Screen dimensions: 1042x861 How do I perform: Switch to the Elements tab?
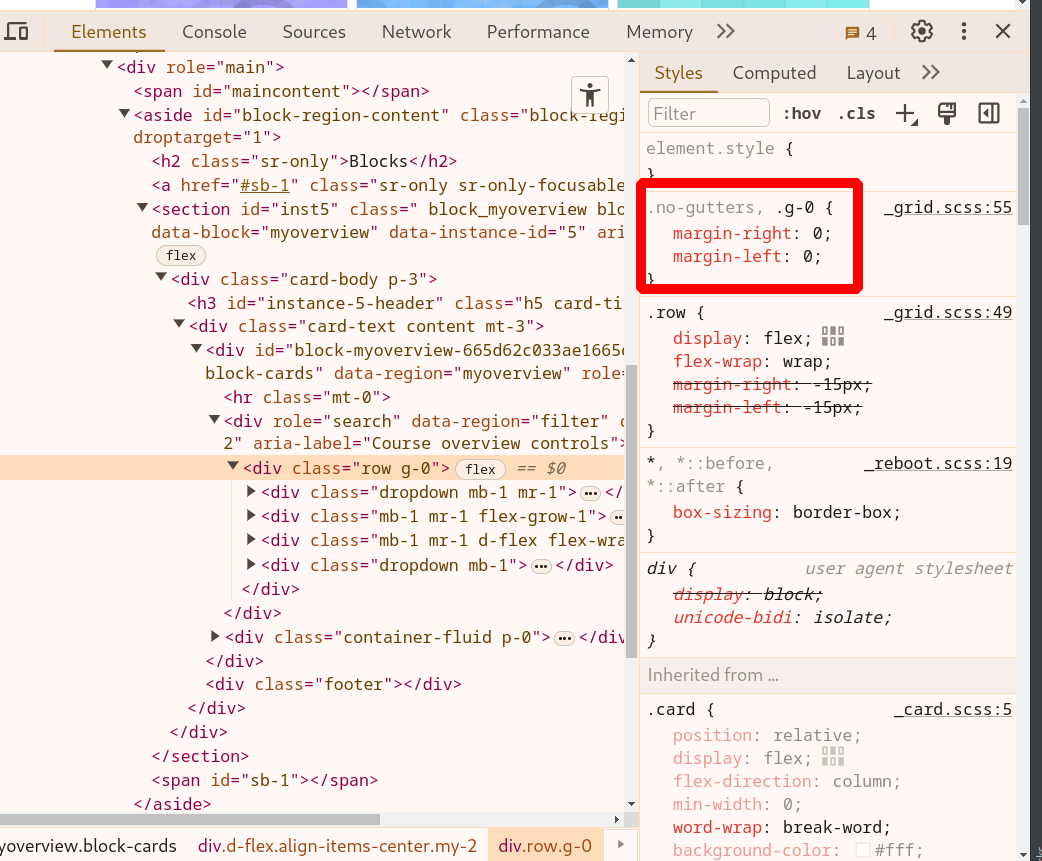coord(109,32)
